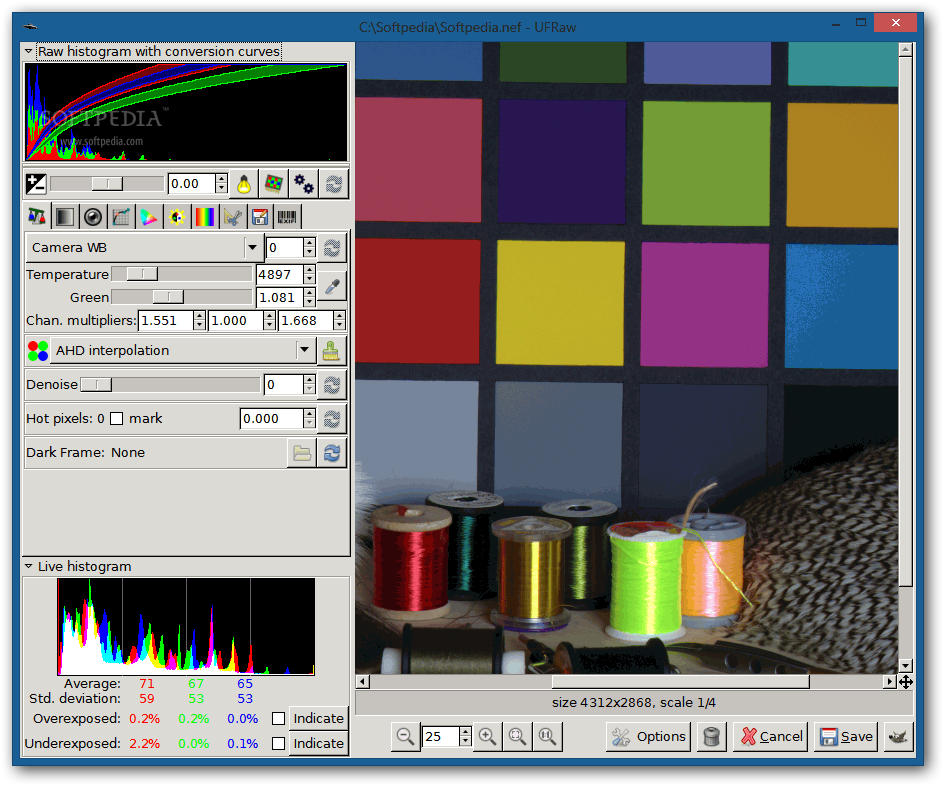Click the preview pan navigation cross icon
944x786 pixels.
coord(905,682)
